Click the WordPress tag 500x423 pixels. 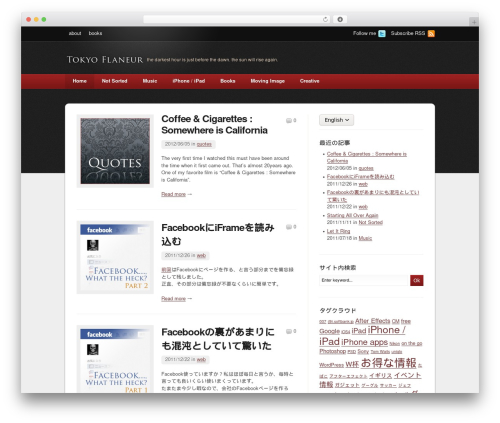click(x=331, y=365)
